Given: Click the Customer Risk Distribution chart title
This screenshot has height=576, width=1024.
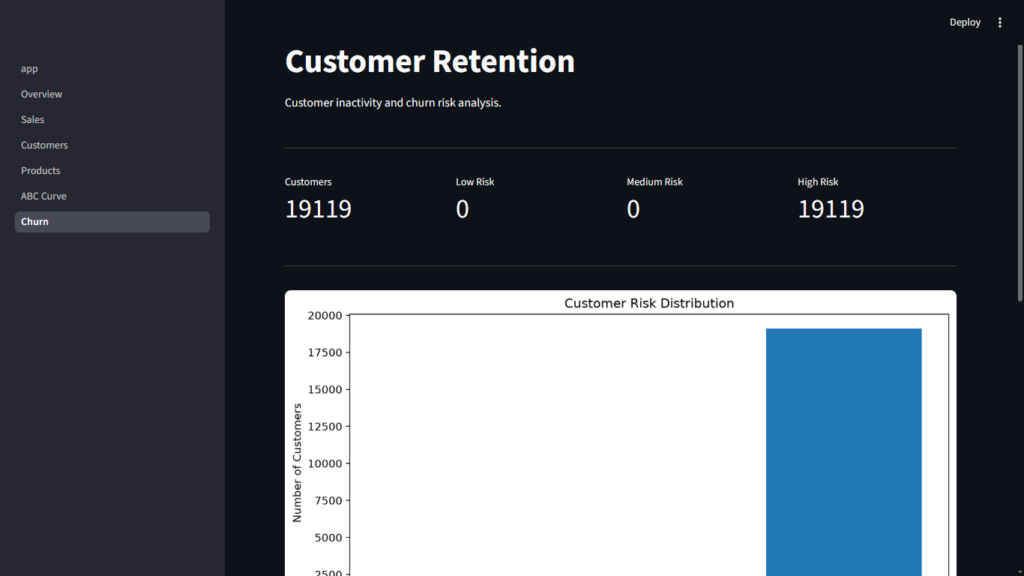Looking at the screenshot, I should (x=649, y=303).
